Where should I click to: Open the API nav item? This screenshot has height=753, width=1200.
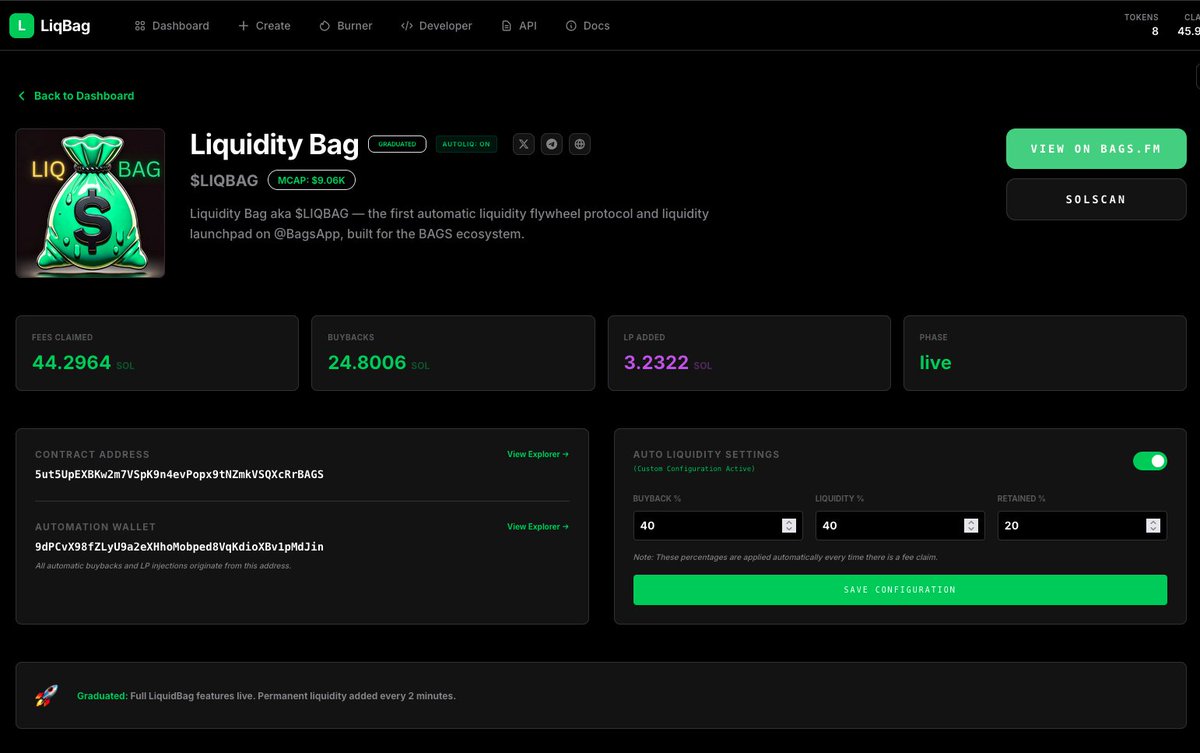pyautogui.click(x=518, y=26)
